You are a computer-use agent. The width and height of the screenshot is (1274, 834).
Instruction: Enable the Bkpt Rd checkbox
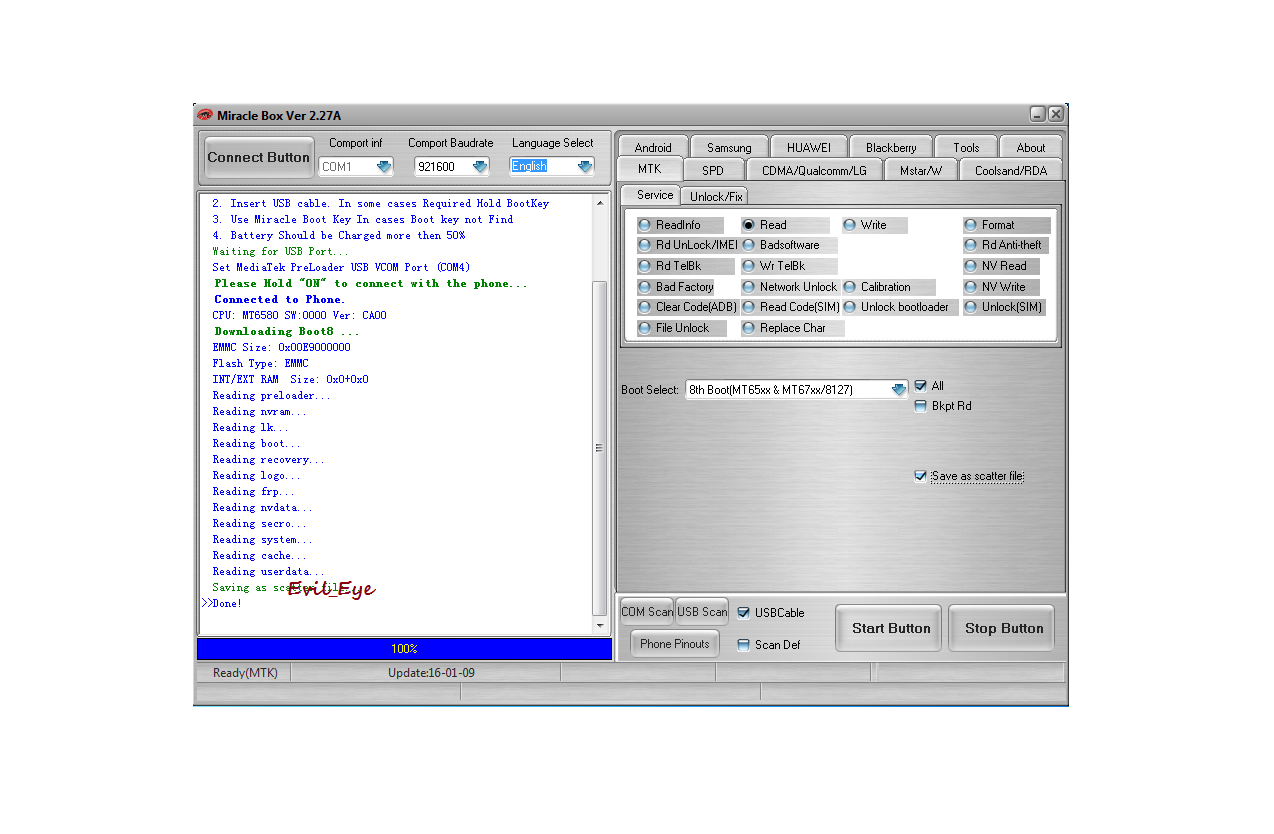click(921, 406)
